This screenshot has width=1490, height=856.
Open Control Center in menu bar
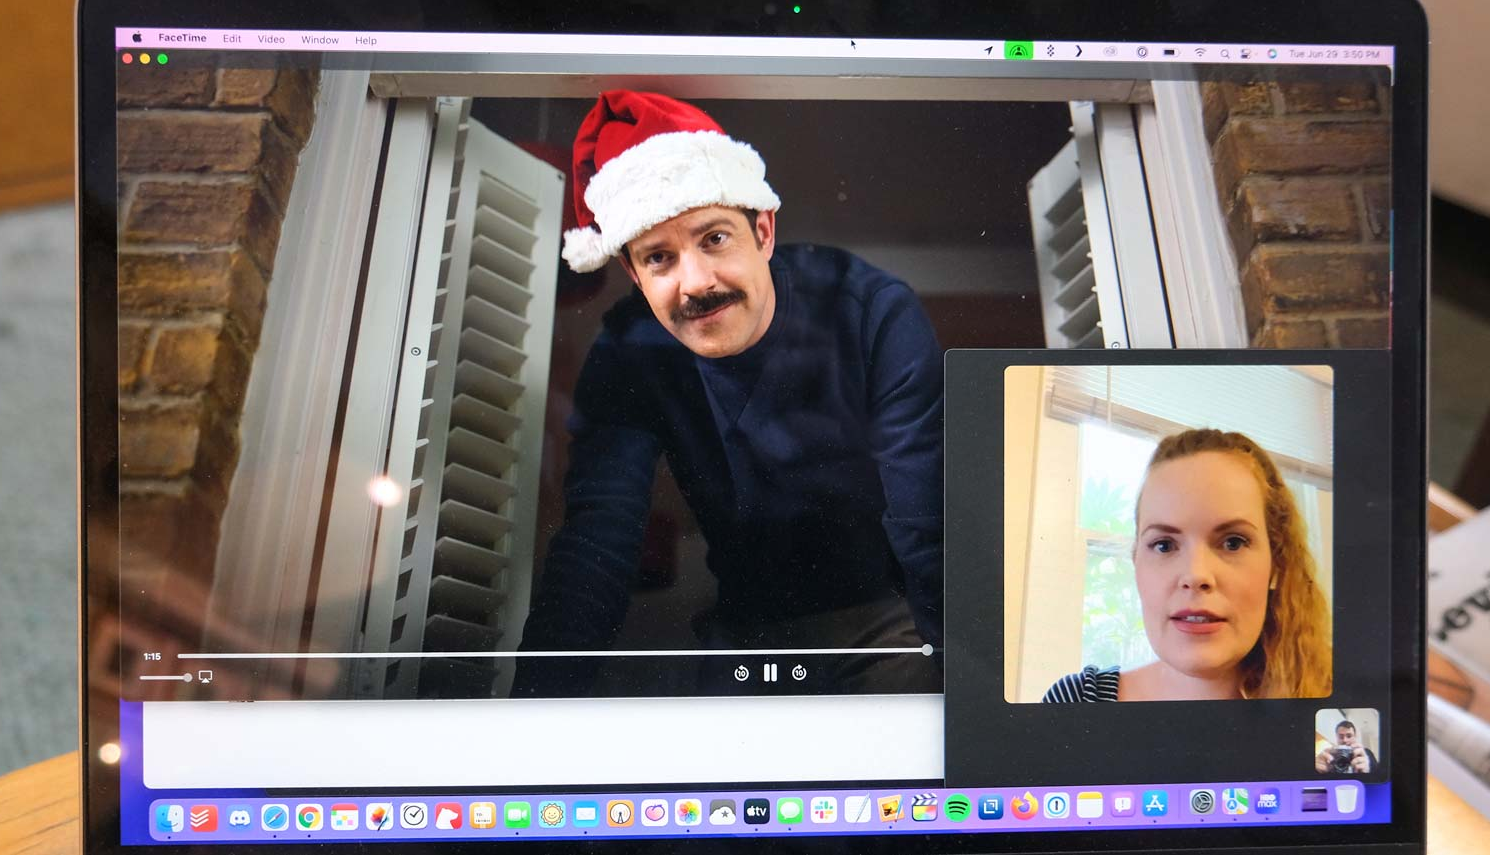(x=1246, y=54)
